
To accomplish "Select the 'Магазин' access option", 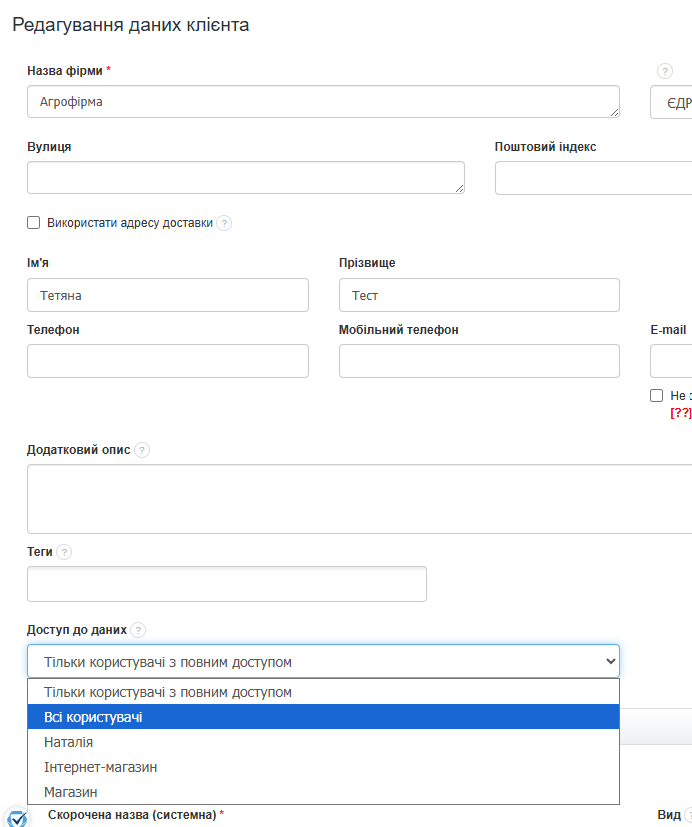I will [x=323, y=792].
